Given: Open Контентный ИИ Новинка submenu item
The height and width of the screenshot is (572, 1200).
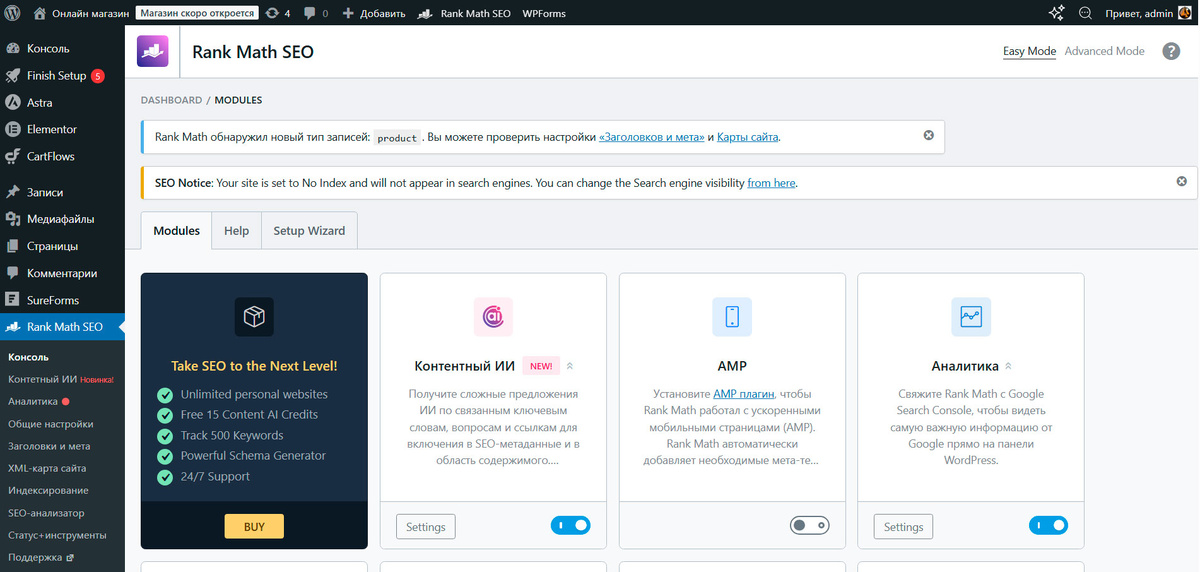Looking at the screenshot, I should pos(60,379).
